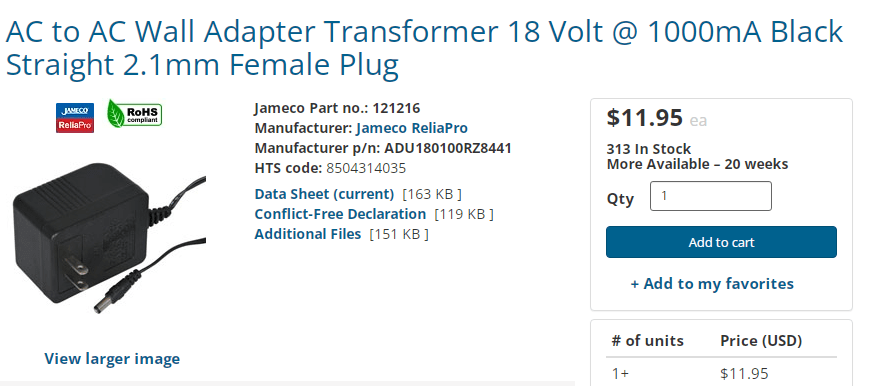Click the # of units column header

click(x=648, y=340)
